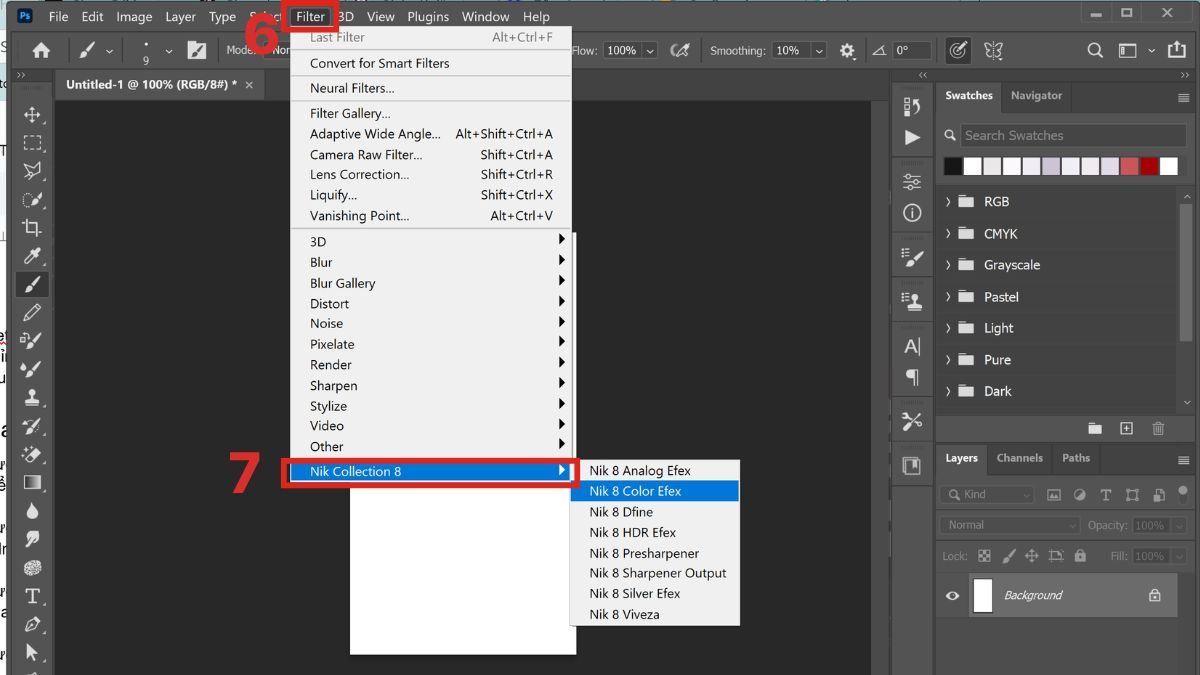Toggle pressure for size target icon

click(958, 50)
